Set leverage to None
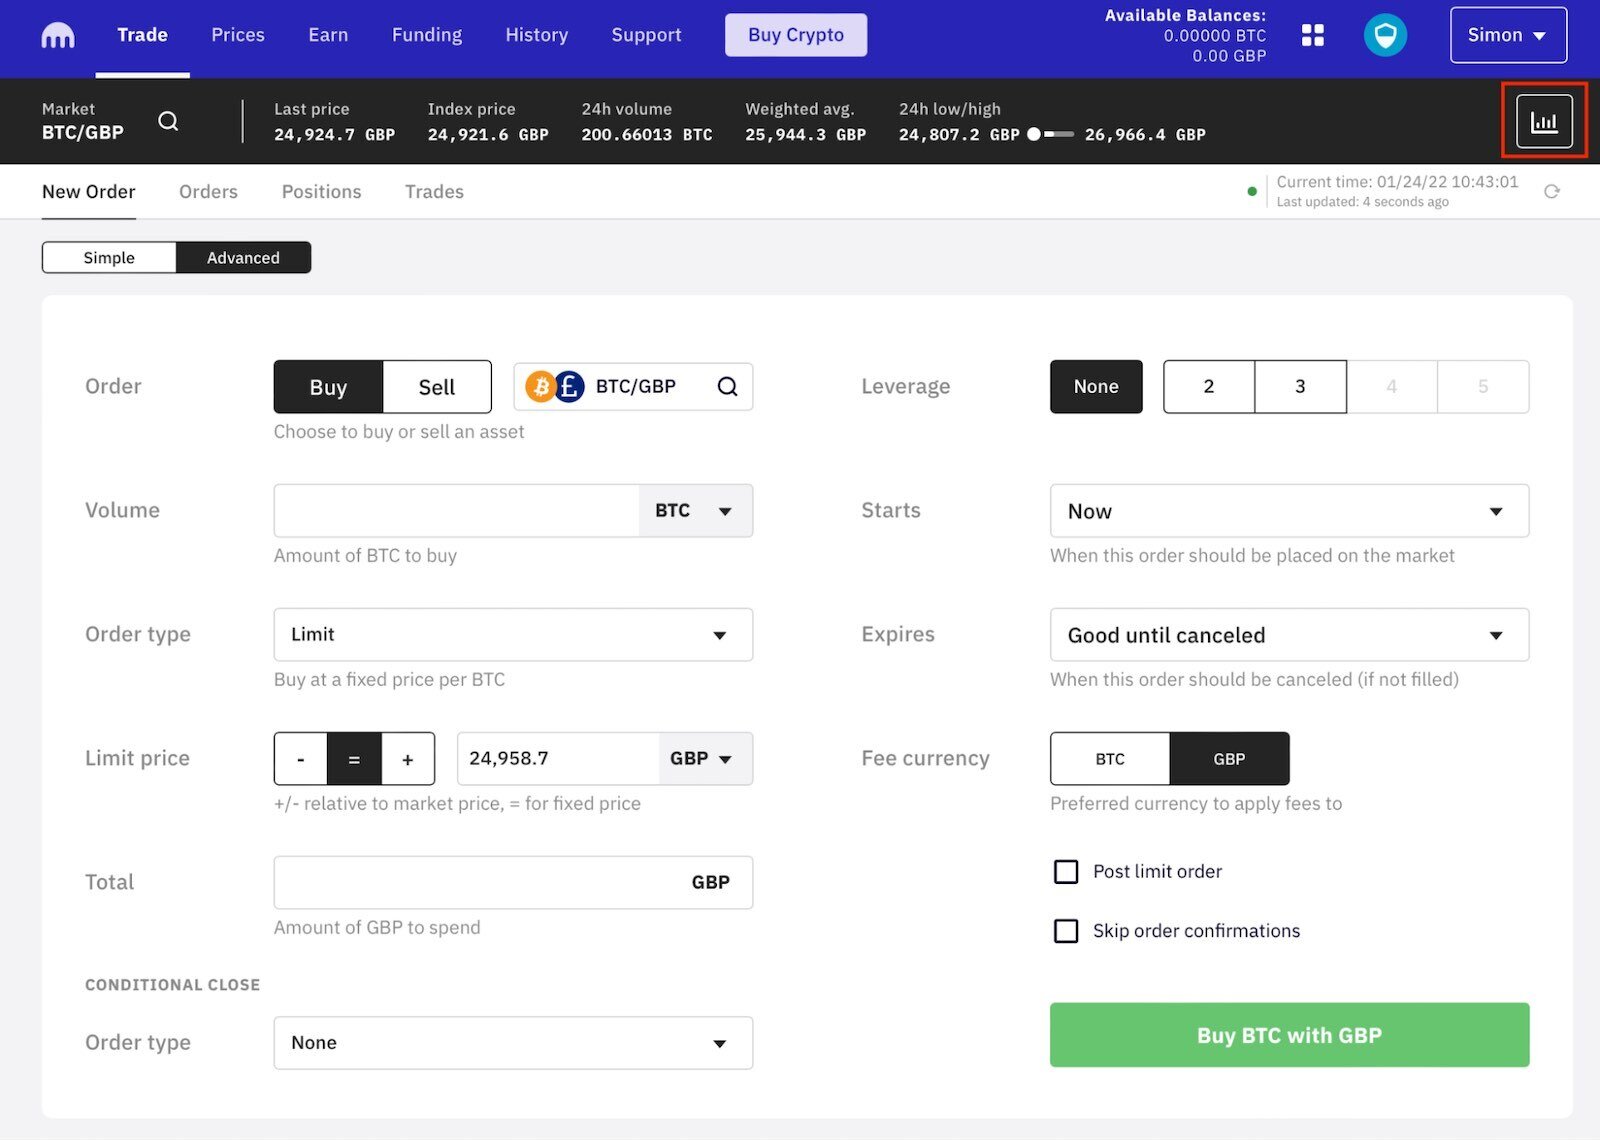 point(1096,387)
